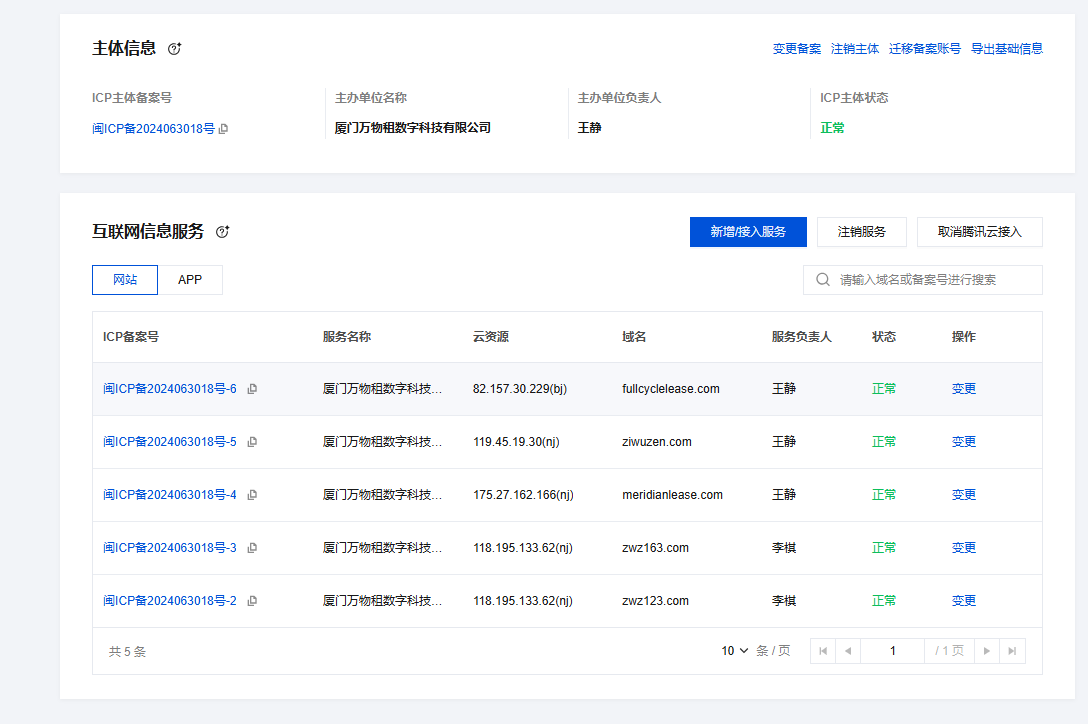This screenshot has width=1088, height=724.
Task: Open record link 闽ICP备2024063018号-2
Action: pyautogui.click(x=170, y=601)
